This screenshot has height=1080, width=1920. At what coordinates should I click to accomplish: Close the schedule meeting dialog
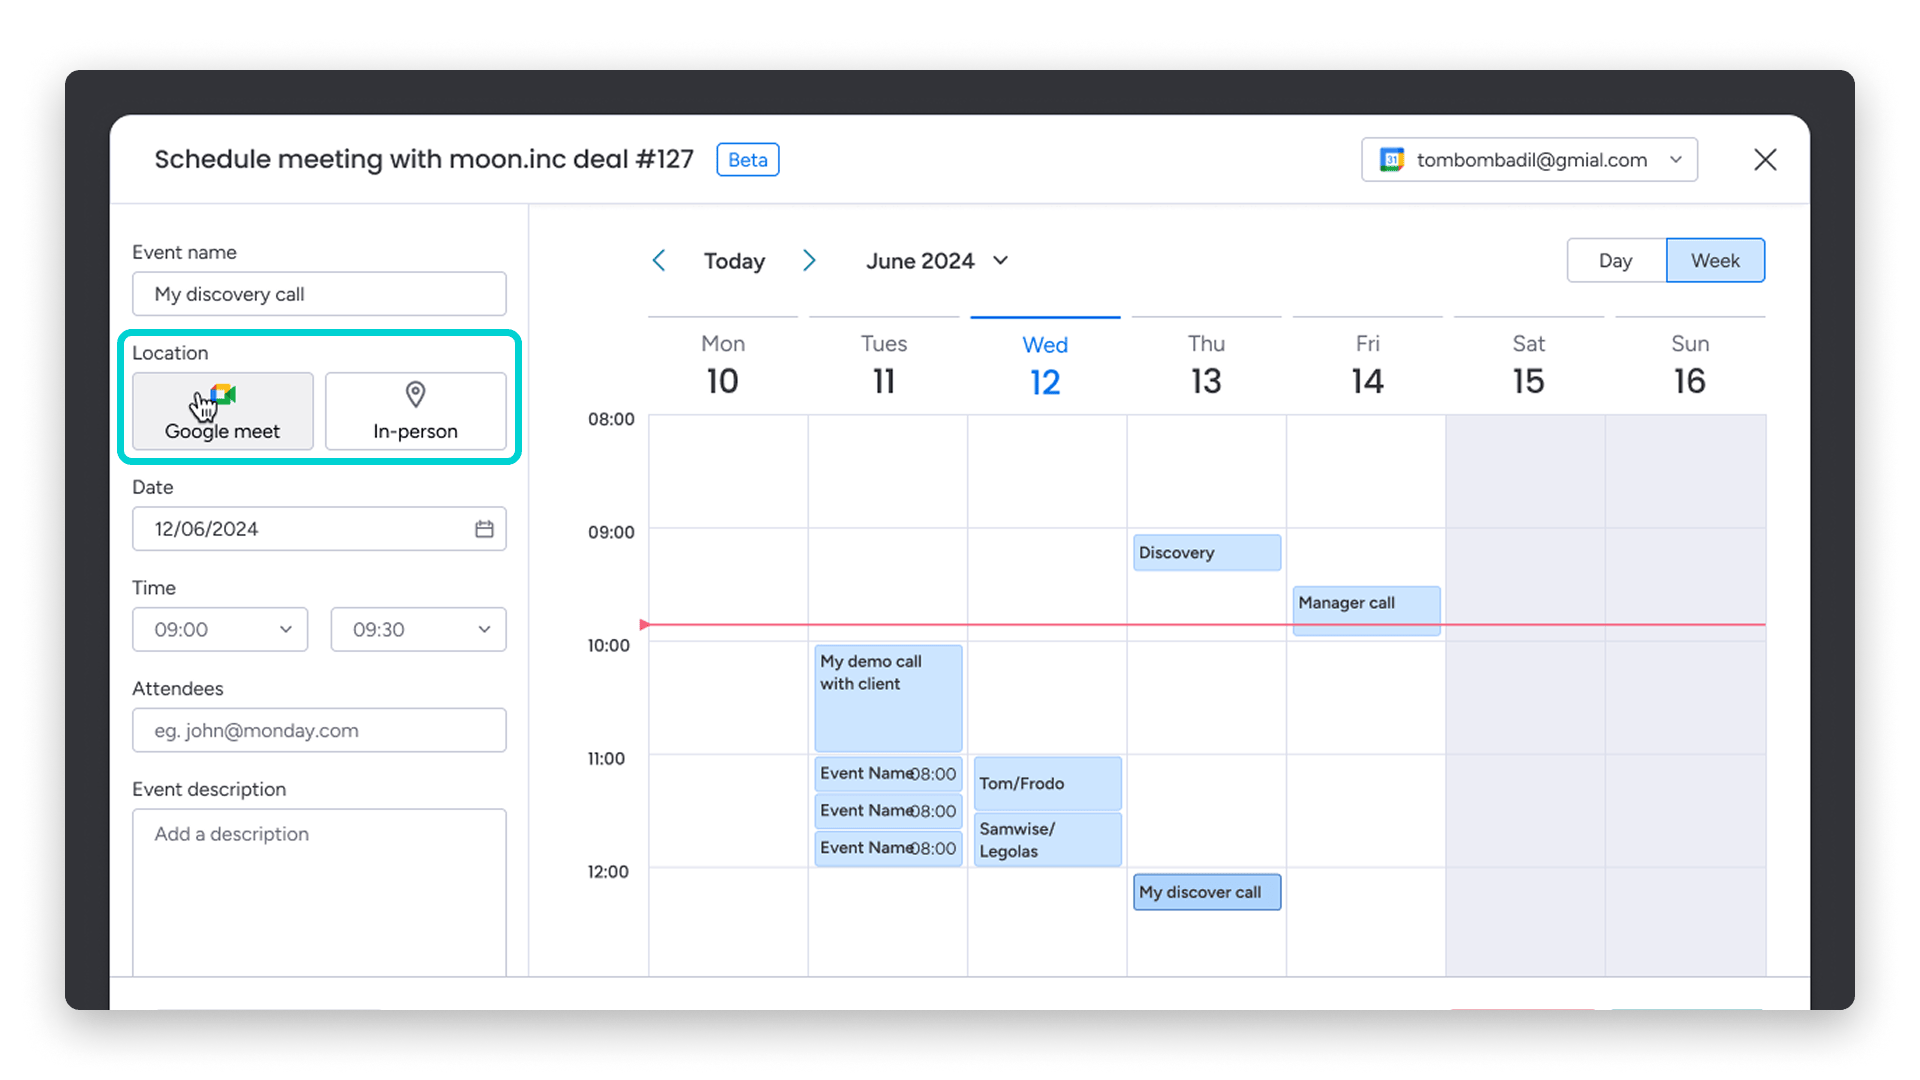[x=1765, y=160]
